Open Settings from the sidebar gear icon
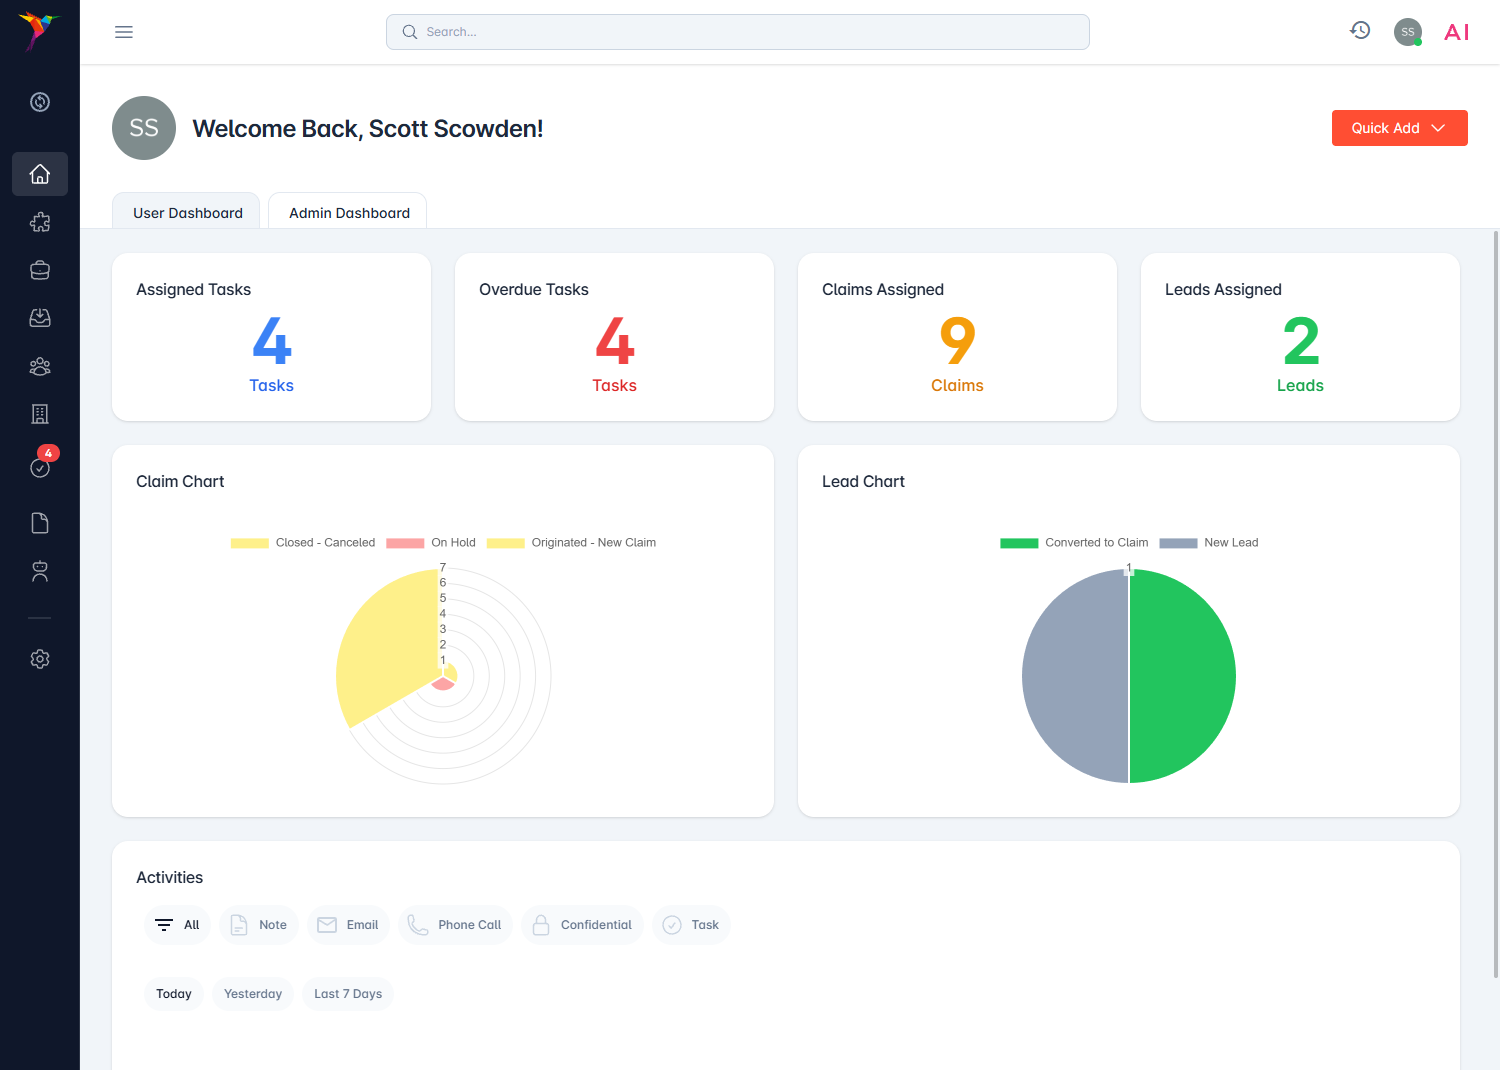1500x1070 pixels. (40, 659)
